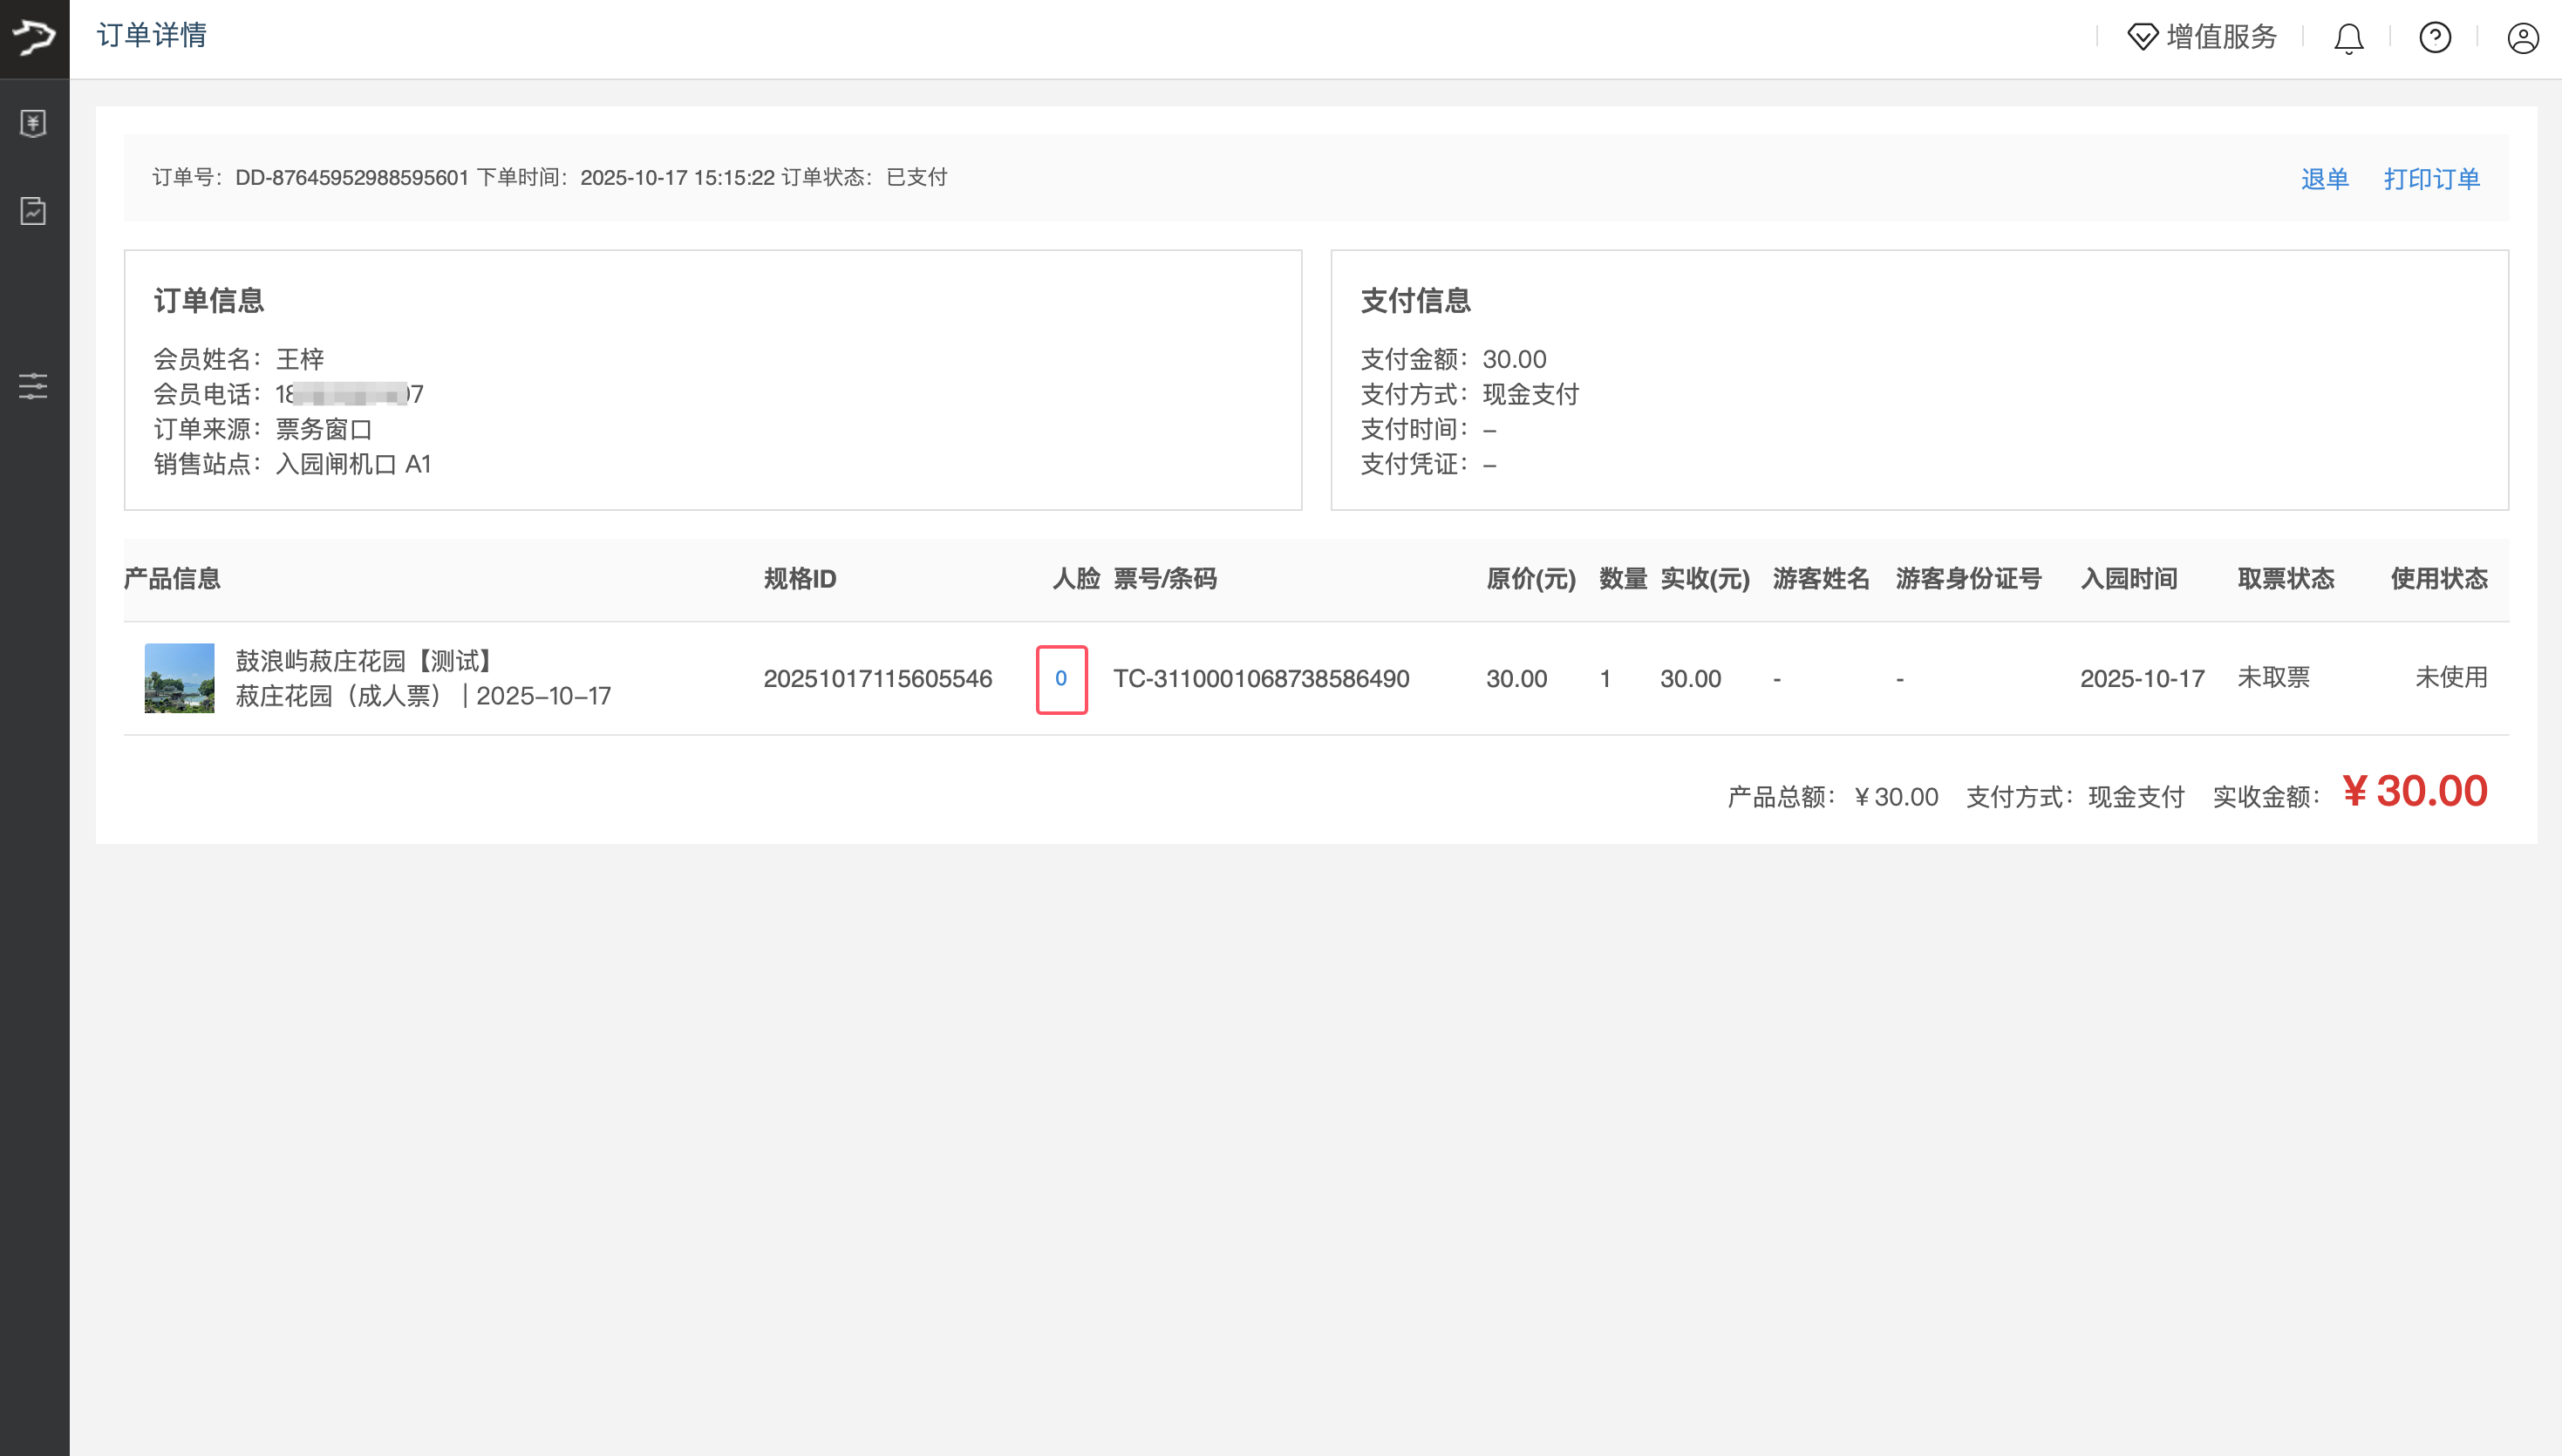This screenshot has width=2562, height=1456.
Task: Click the 鼓浪屿菽庄花园 product thumbnail
Action: 180,678
